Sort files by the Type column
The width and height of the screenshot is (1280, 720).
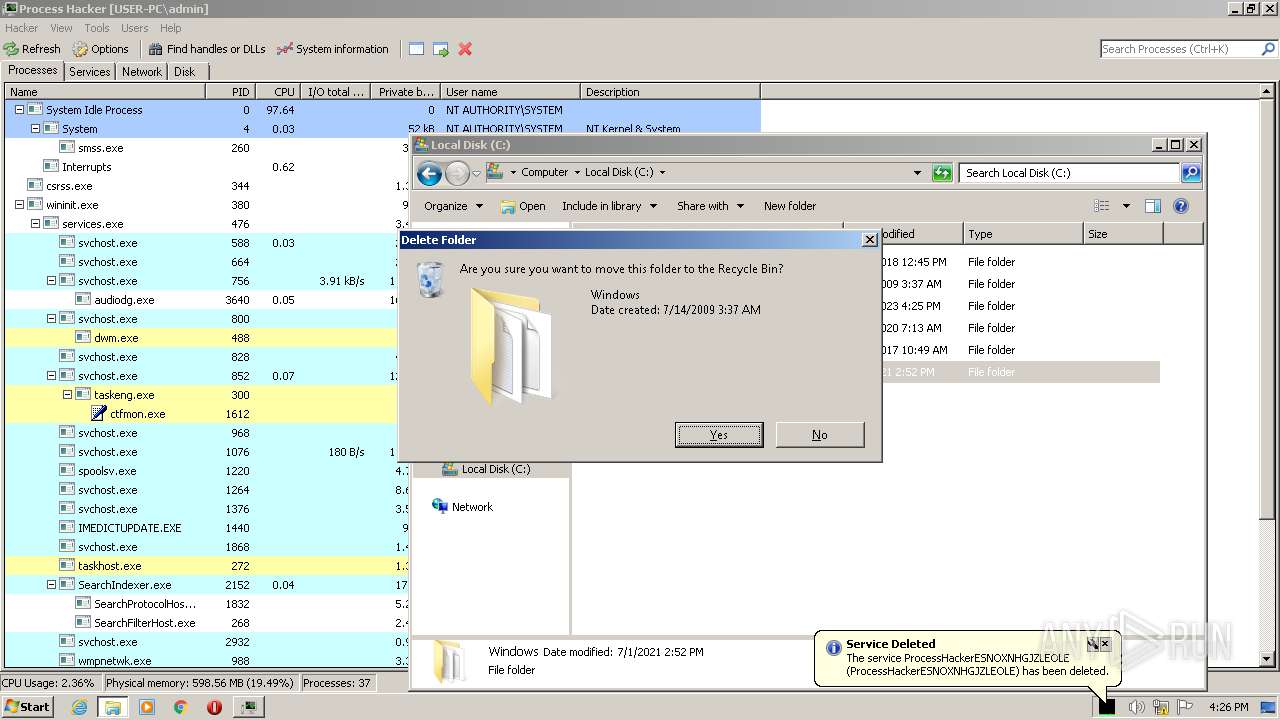[1022, 234]
